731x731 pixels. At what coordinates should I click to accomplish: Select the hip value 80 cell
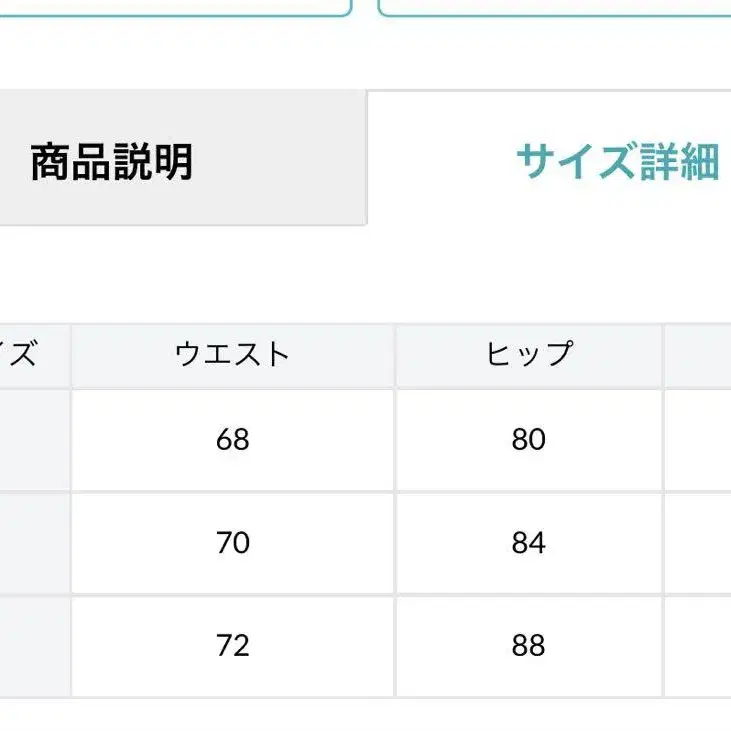pyautogui.click(x=528, y=440)
